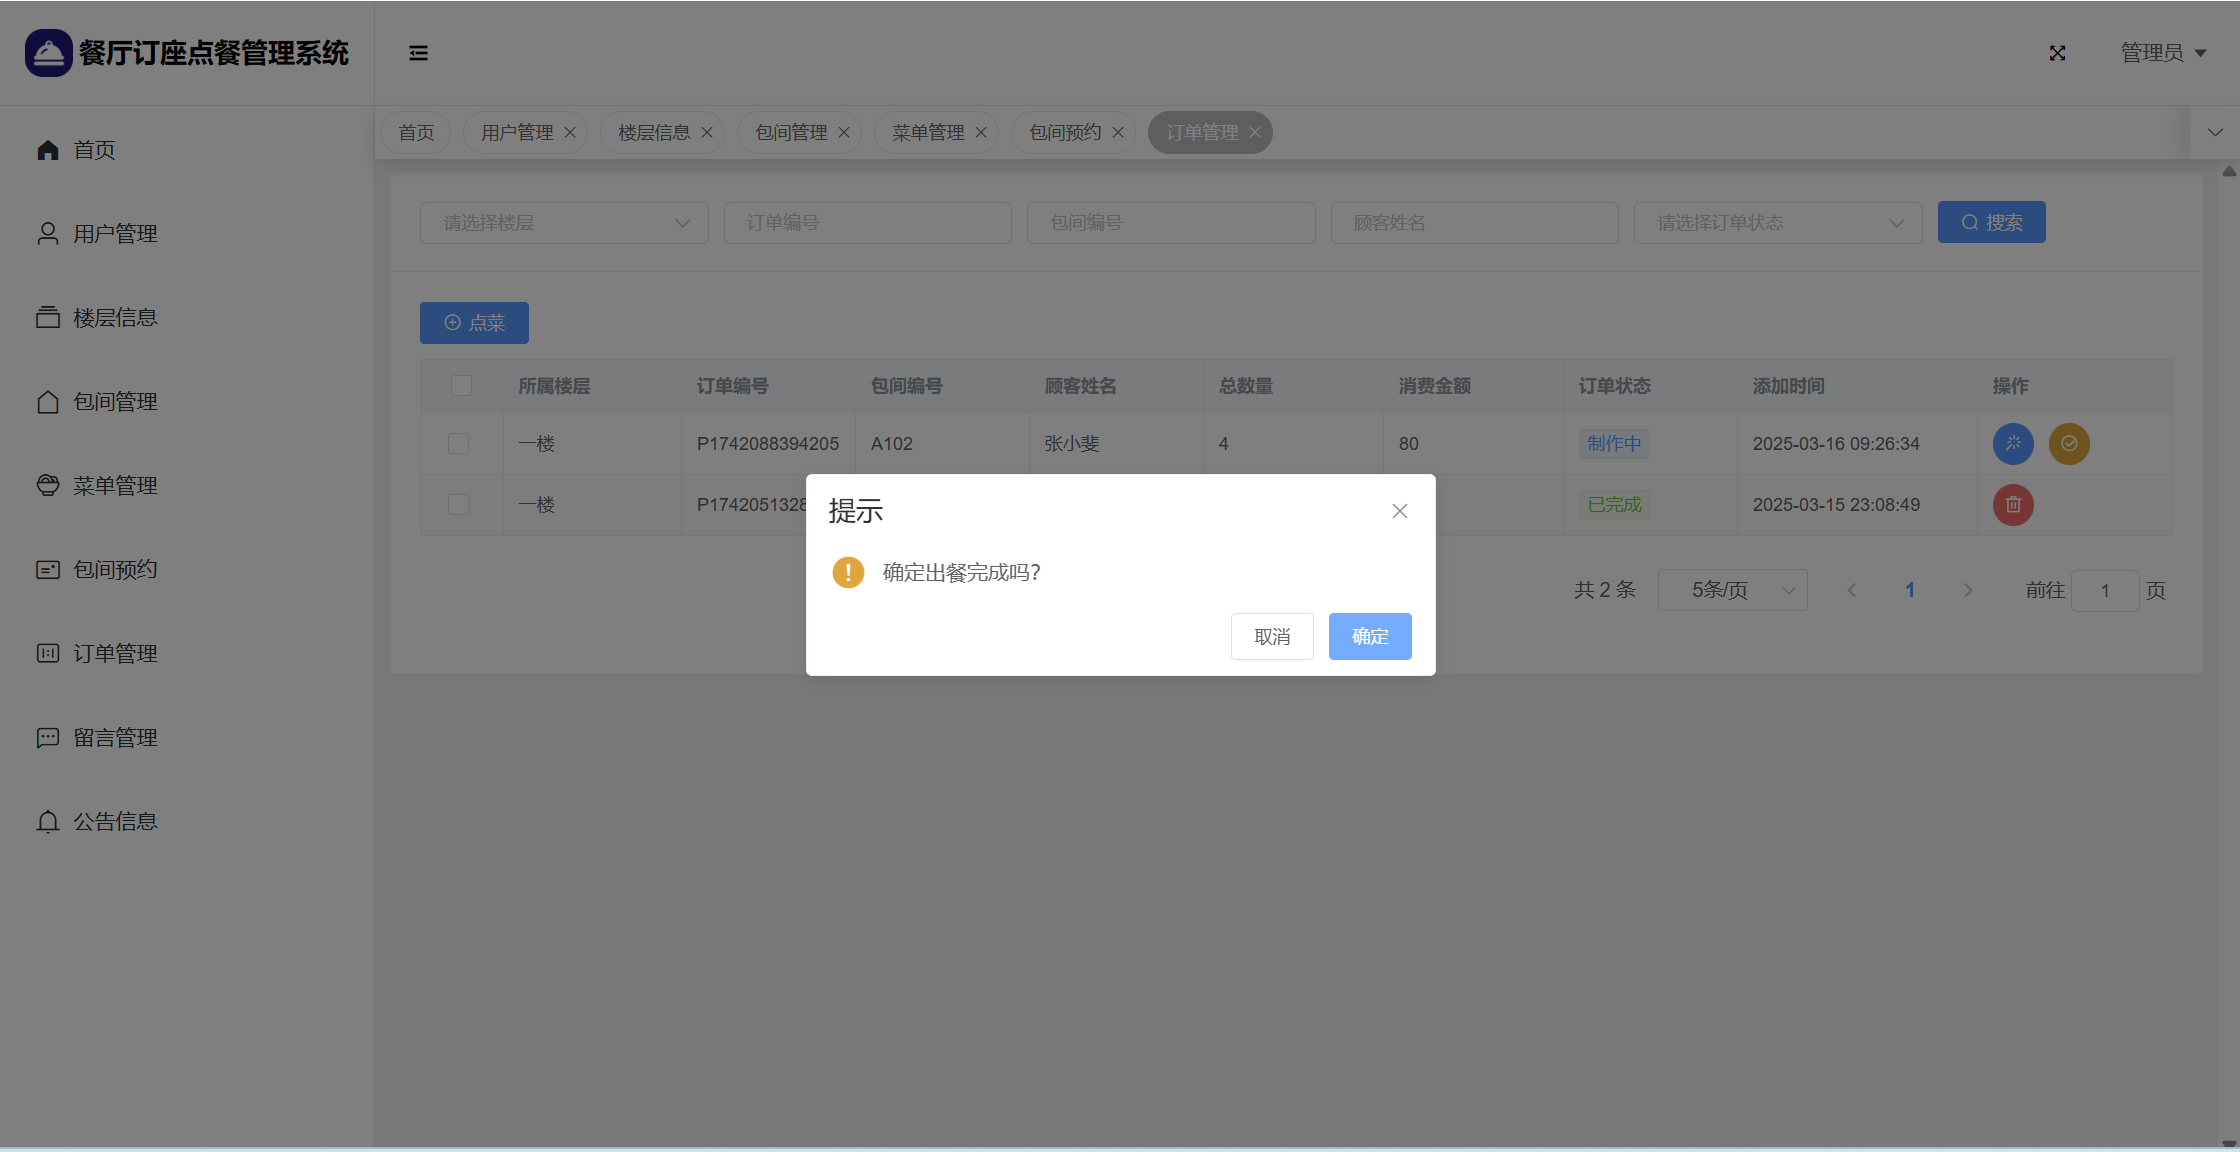This screenshot has height=1152, width=2240.
Task: Click the red delete icon for completed order
Action: [2013, 505]
